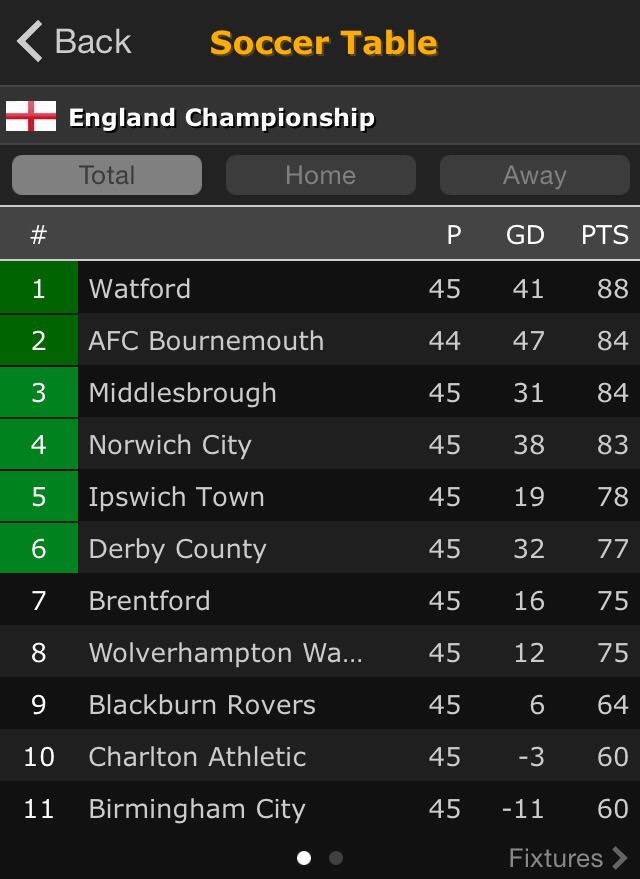
Task: Tap the first page indicator dot
Action: coord(304,858)
